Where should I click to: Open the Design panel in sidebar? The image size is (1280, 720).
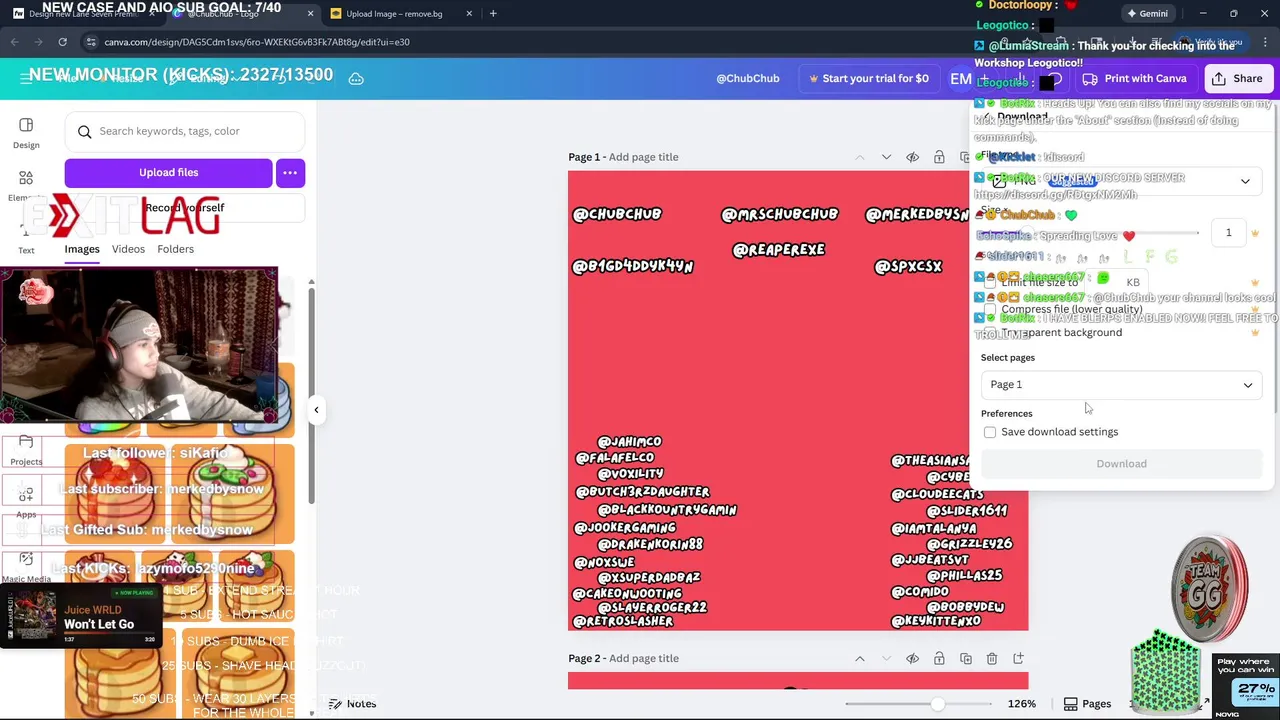[26, 132]
